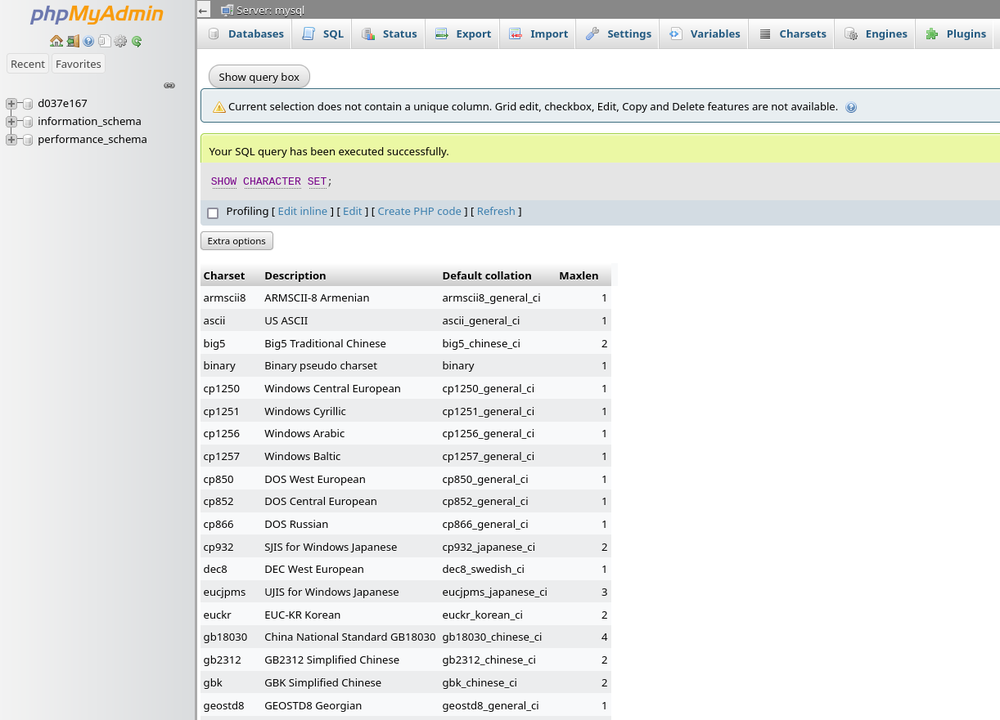Switch to the Databases tab

click(x=246, y=33)
